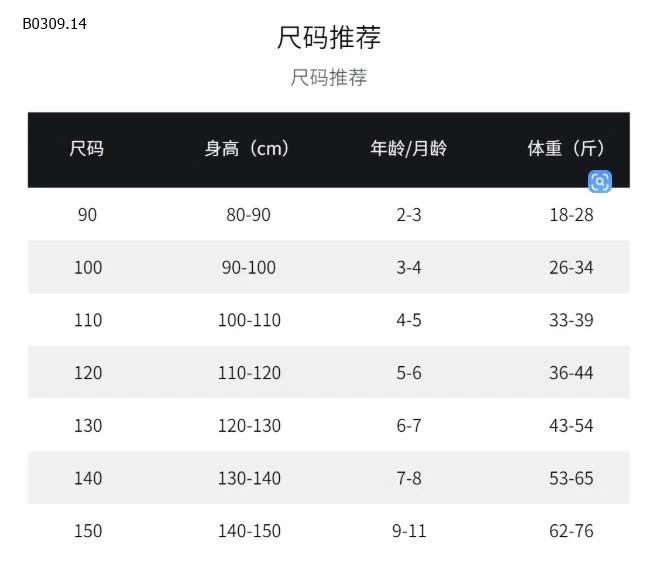Click the 18-28 weight cell
661x576 pixels.
pyautogui.click(x=571, y=215)
